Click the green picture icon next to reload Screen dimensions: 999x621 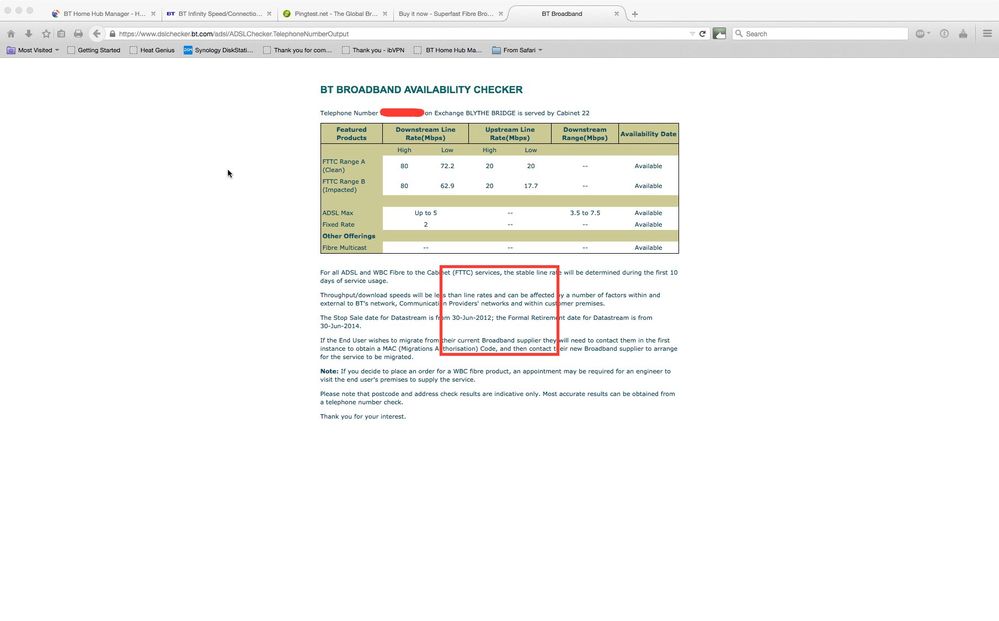[x=719, y=34]
